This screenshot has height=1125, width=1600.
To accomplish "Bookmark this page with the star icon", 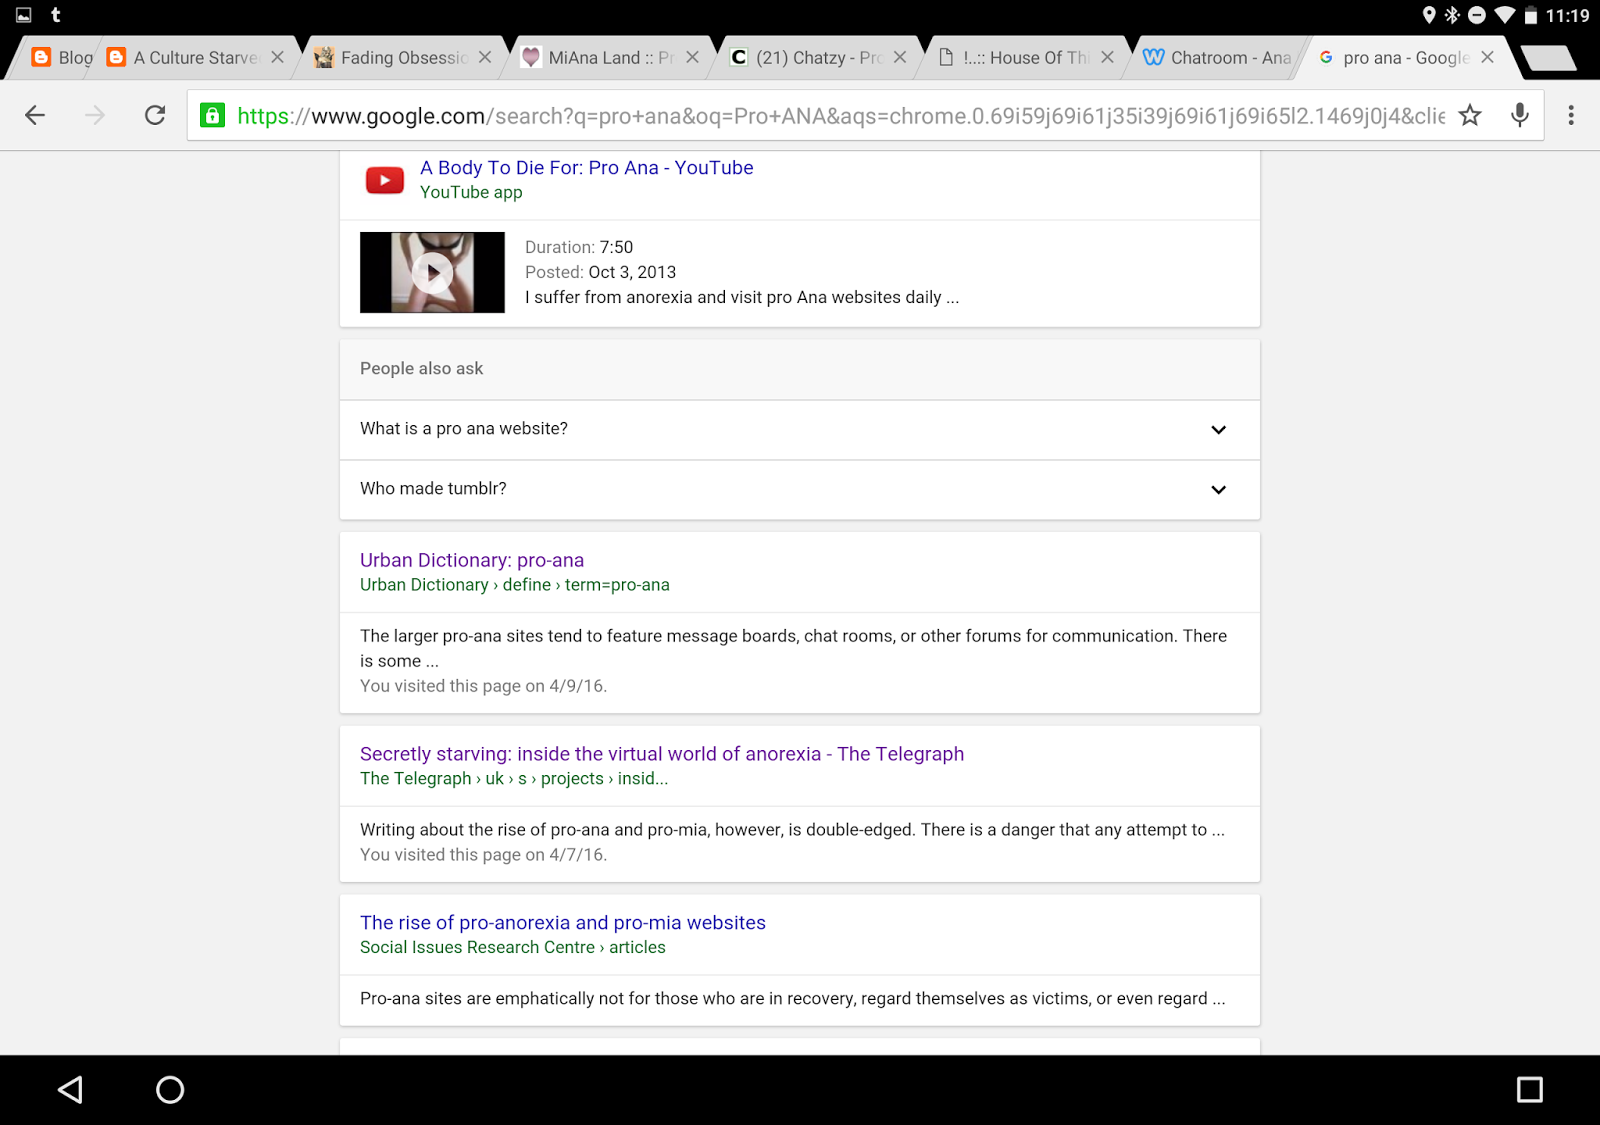I will [1470, 115].
